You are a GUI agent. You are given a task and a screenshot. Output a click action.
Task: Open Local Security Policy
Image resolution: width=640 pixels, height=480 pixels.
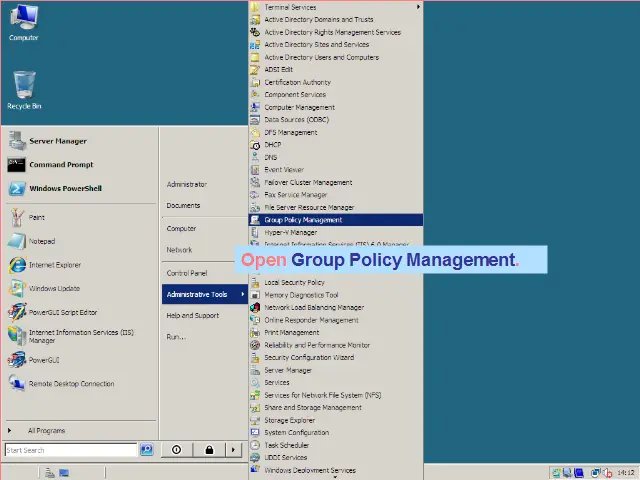point(336,282)
